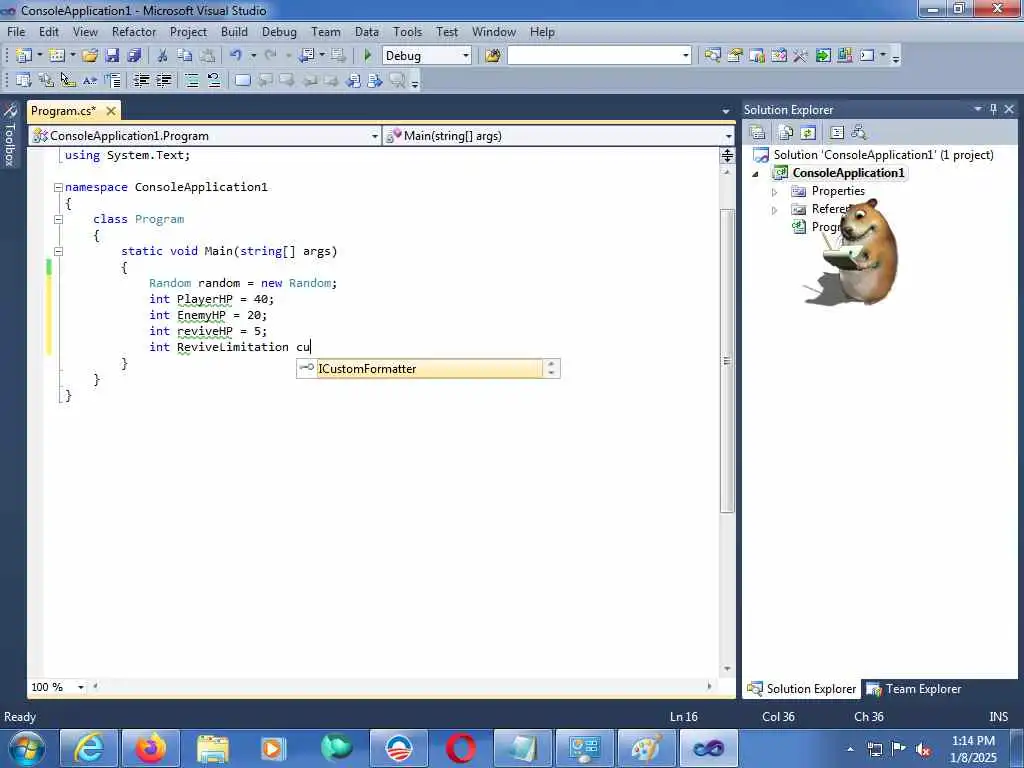The width and height of the screenshot is (1024, 768).
Task: Toggle auto-hide pin on Solution Explorer
Action: pyautogui.click(x=993, y=109)
